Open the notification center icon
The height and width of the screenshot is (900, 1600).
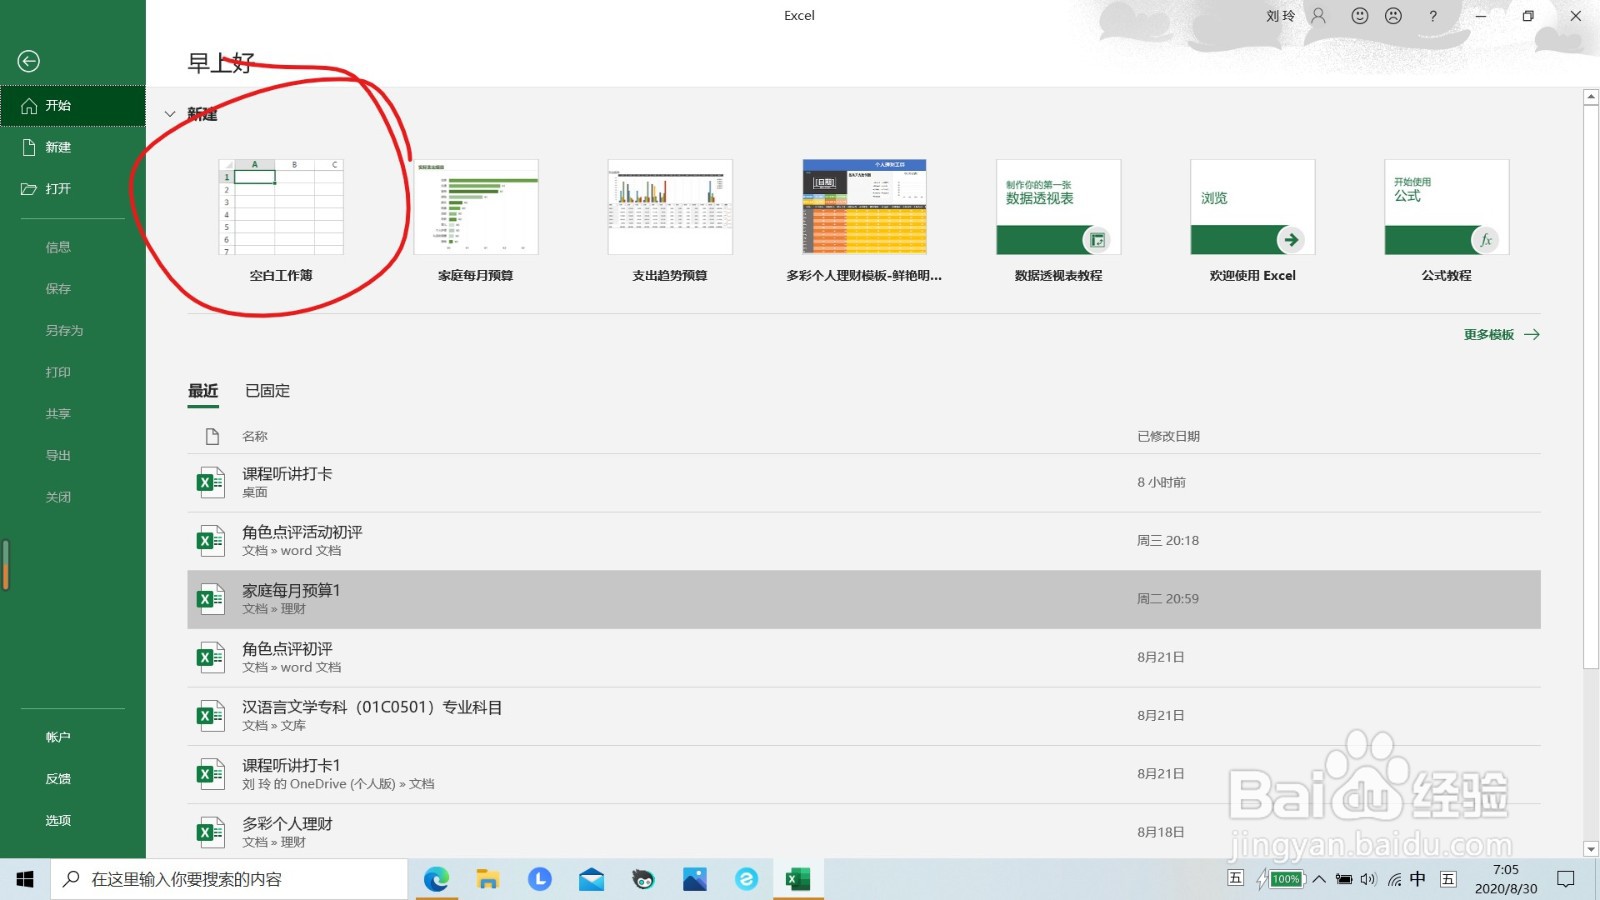tap(1566, 879)
